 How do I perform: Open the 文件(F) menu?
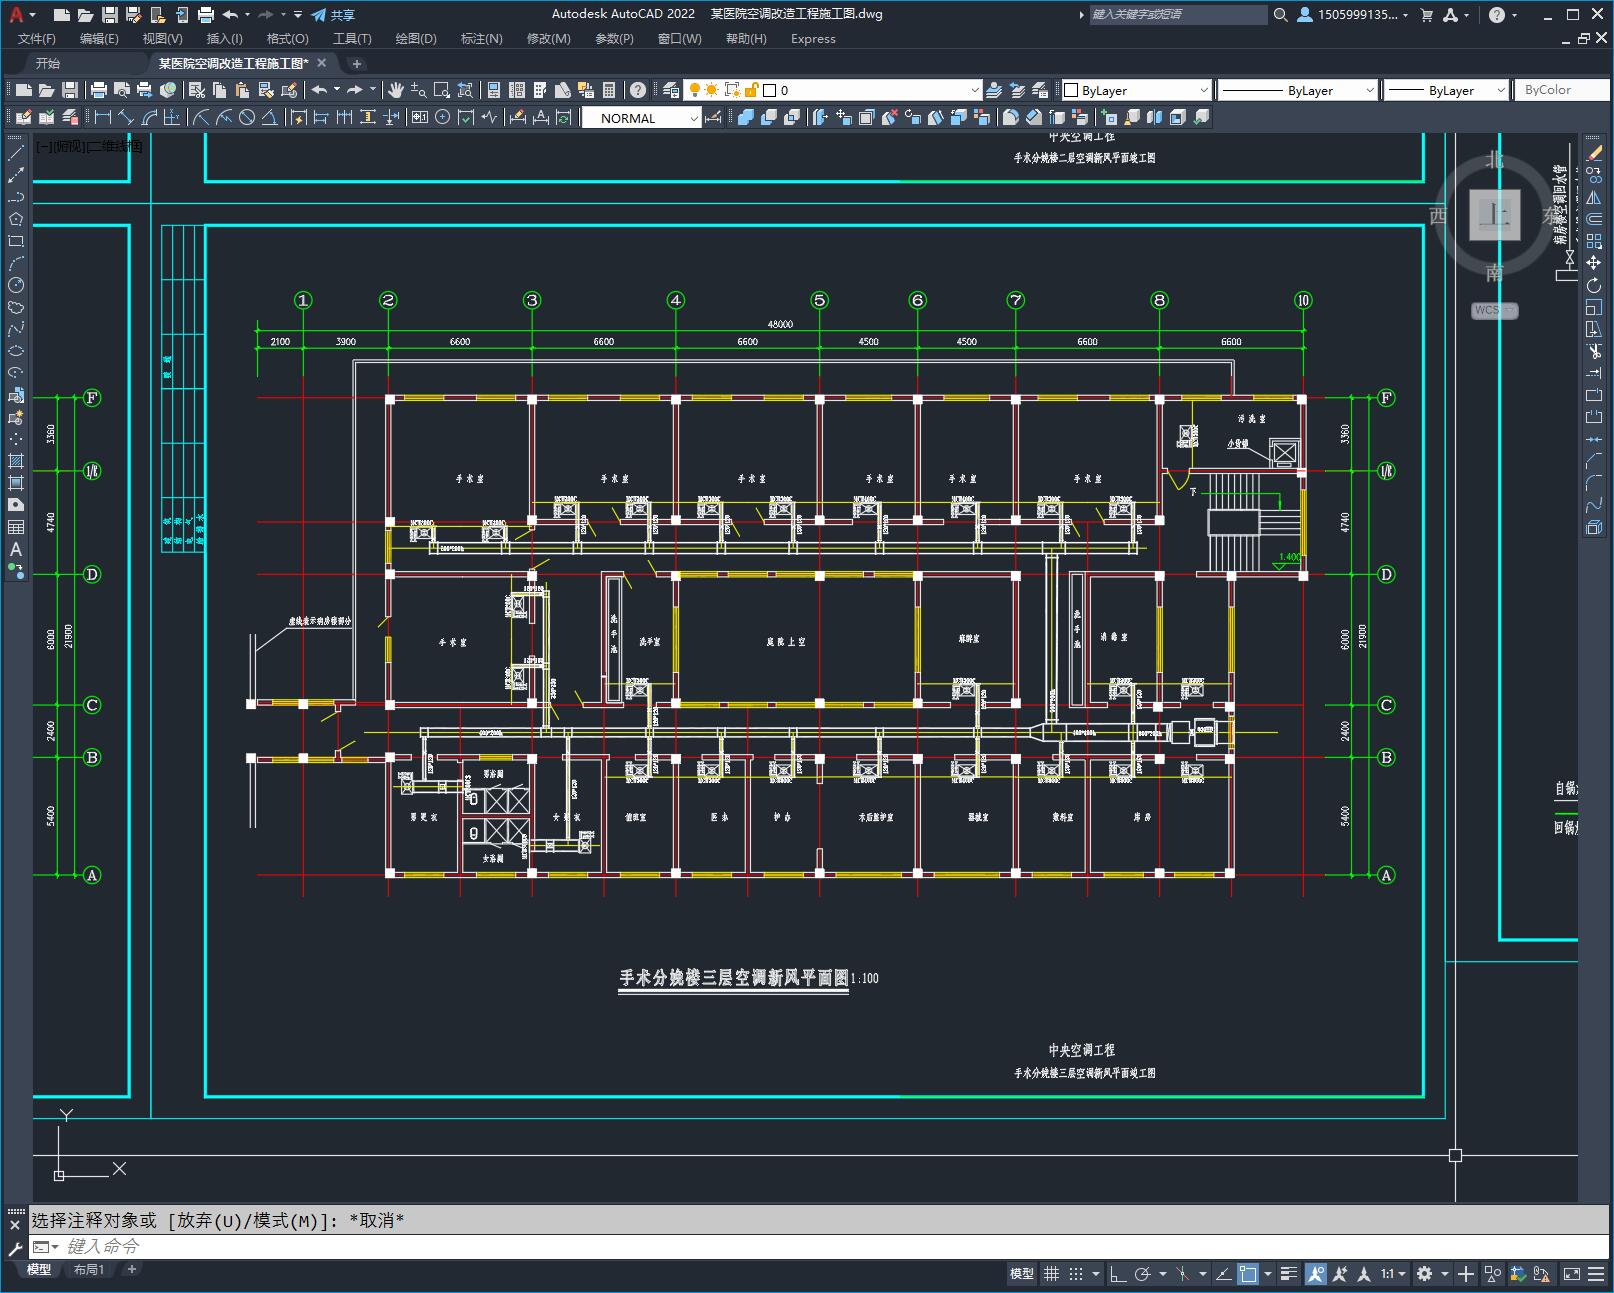pyautogui.click(x=37, y=38)
